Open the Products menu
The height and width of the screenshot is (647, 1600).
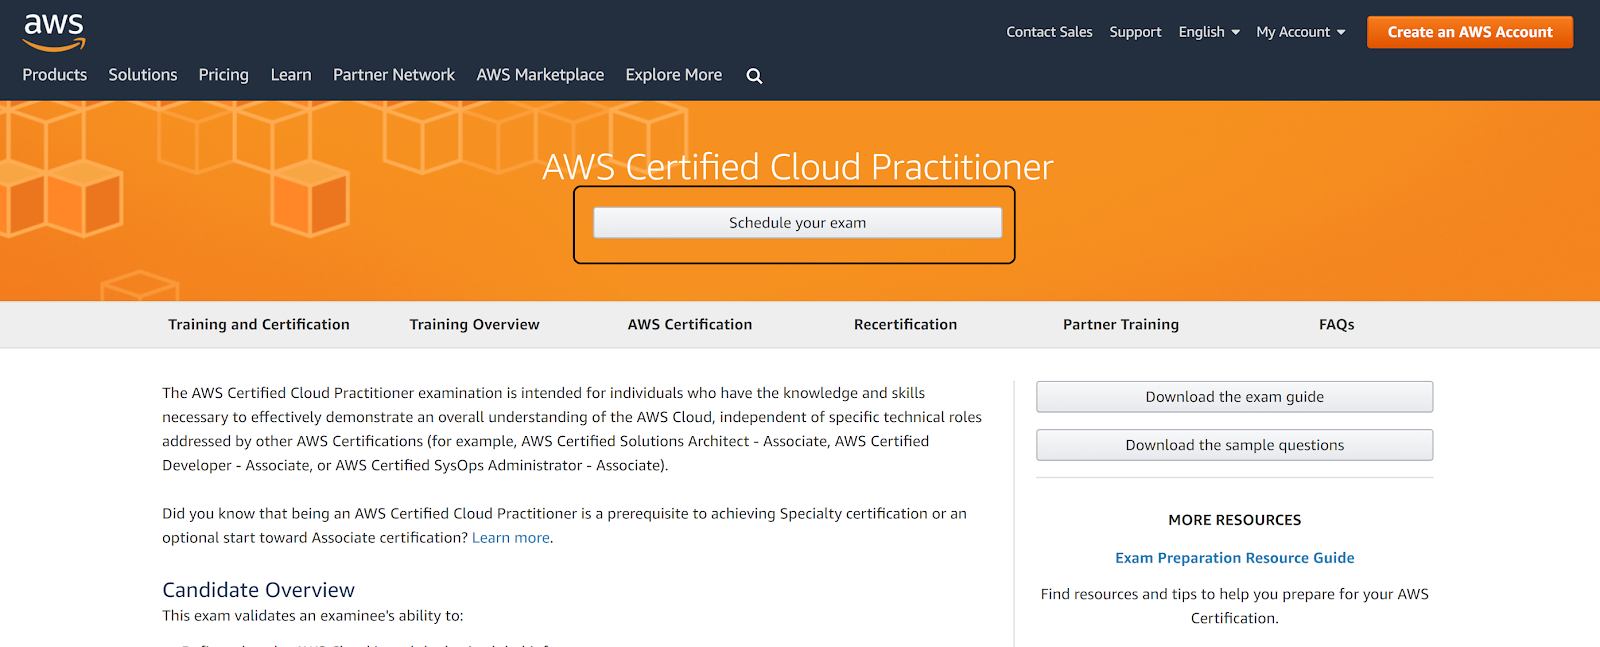[55, 75]
